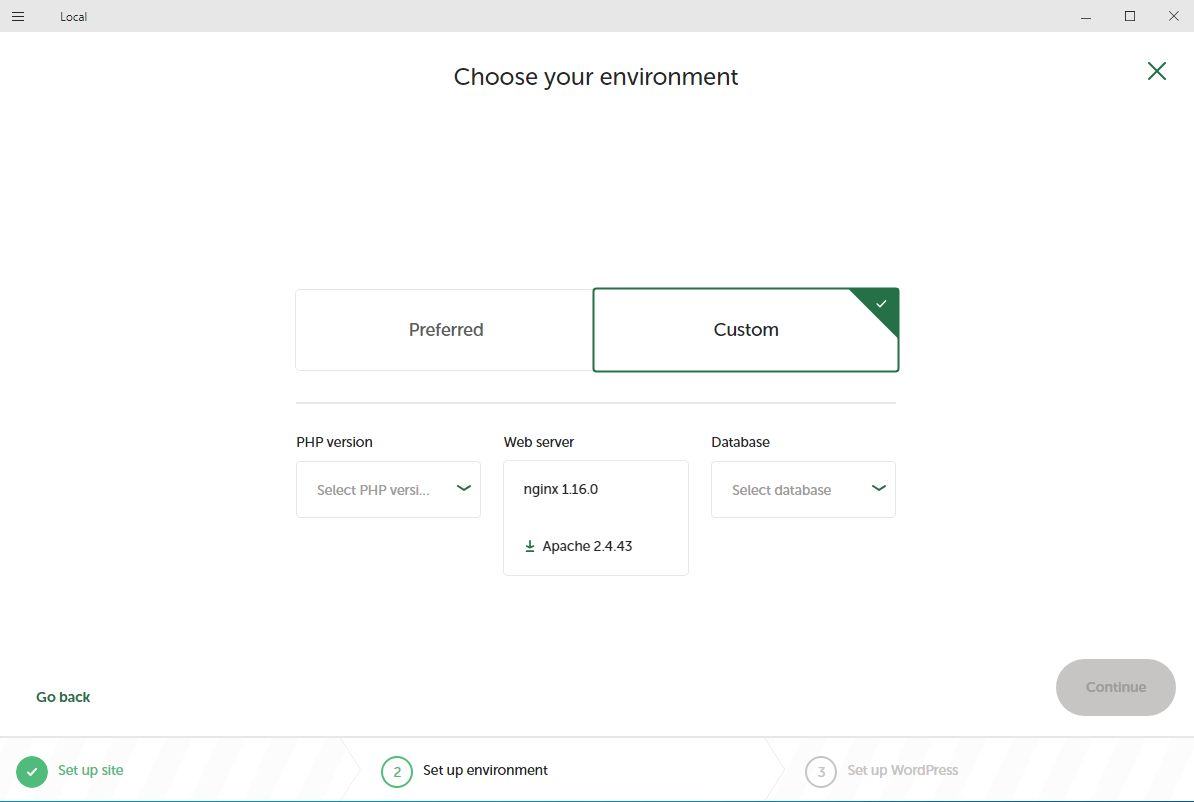1194x802 pixels.
Task: Click the Apache download arrow icon
Action: (530, 546)
